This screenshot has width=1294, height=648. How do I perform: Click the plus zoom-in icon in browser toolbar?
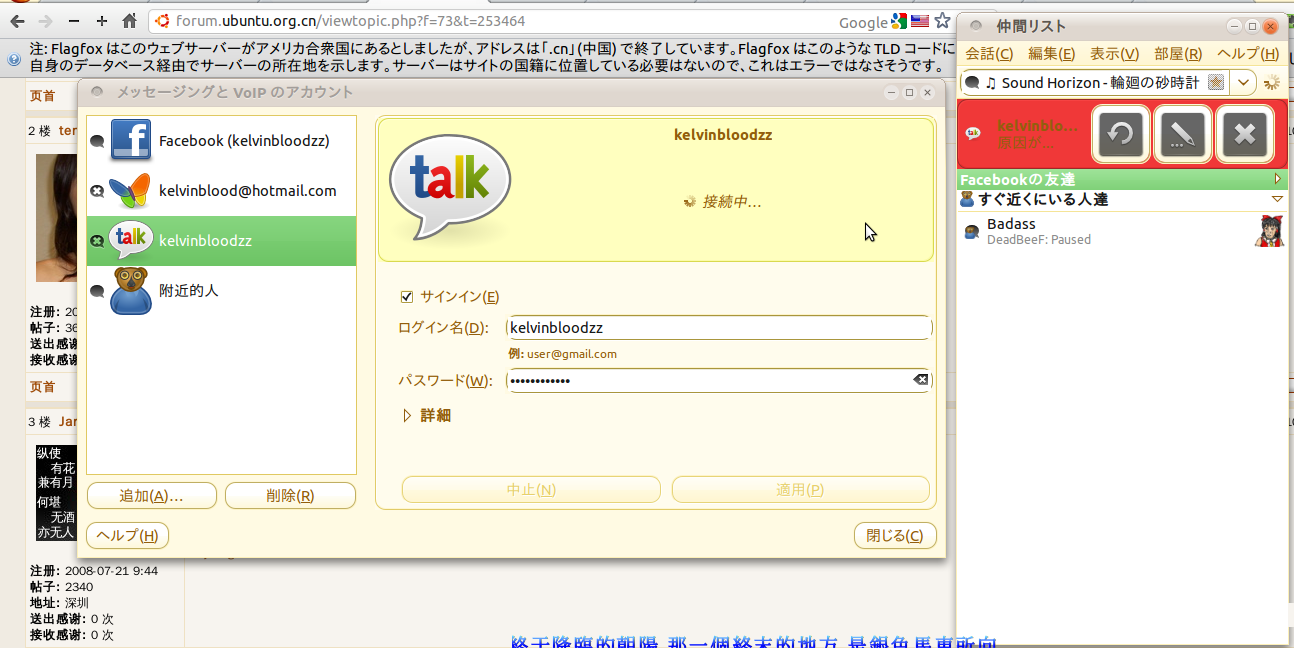[x=101, y=21]
